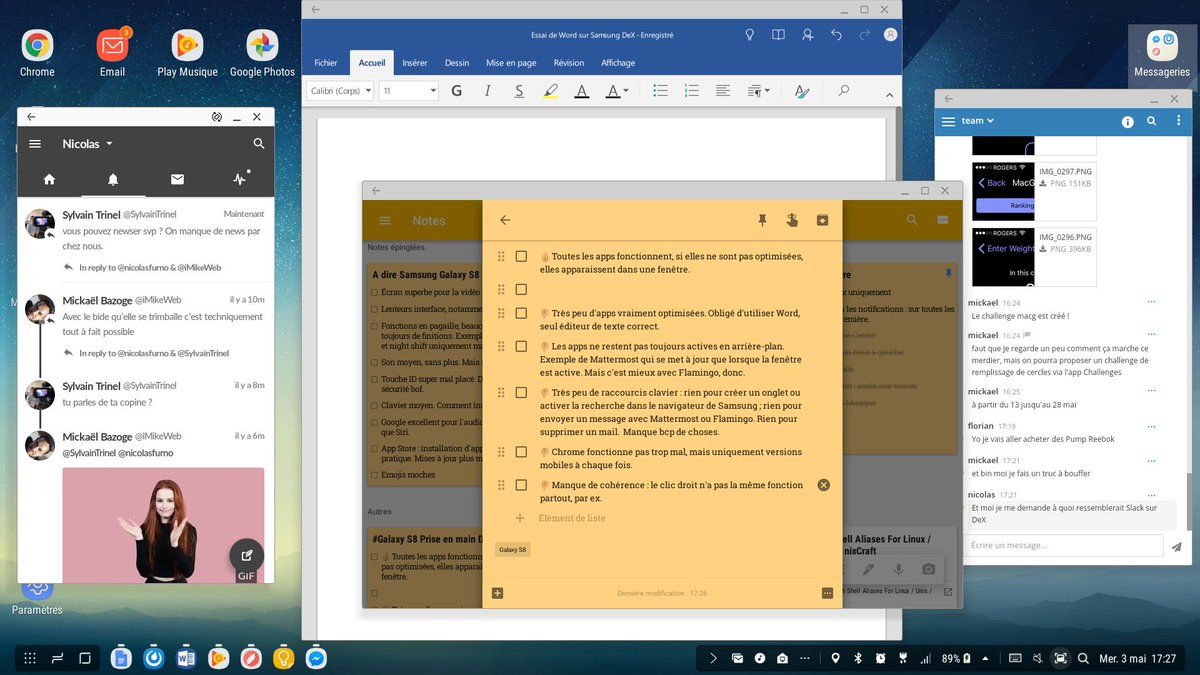Archive the open Keep note

822,220
